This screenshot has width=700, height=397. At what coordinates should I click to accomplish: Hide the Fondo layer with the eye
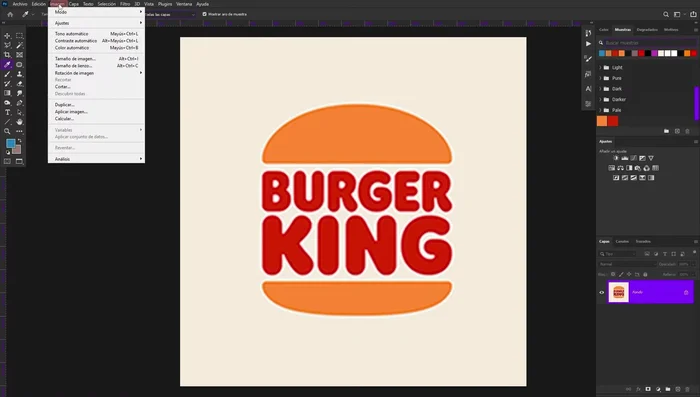click(602, 293)
